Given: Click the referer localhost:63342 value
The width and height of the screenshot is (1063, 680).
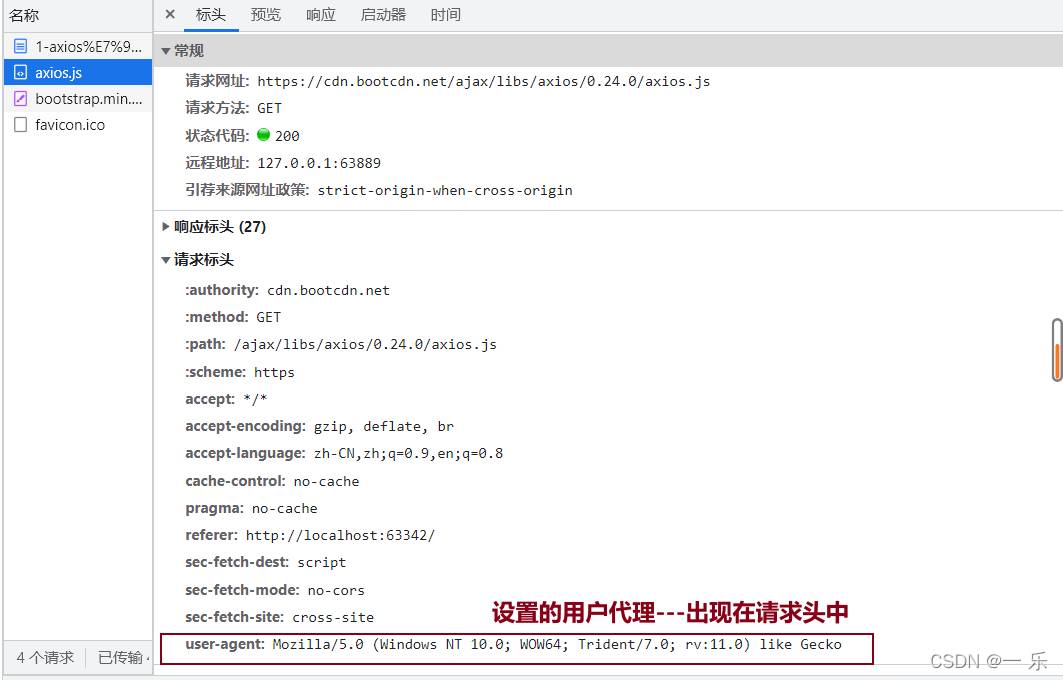Looking at the screenshot, I should click(x=340, y=536).
